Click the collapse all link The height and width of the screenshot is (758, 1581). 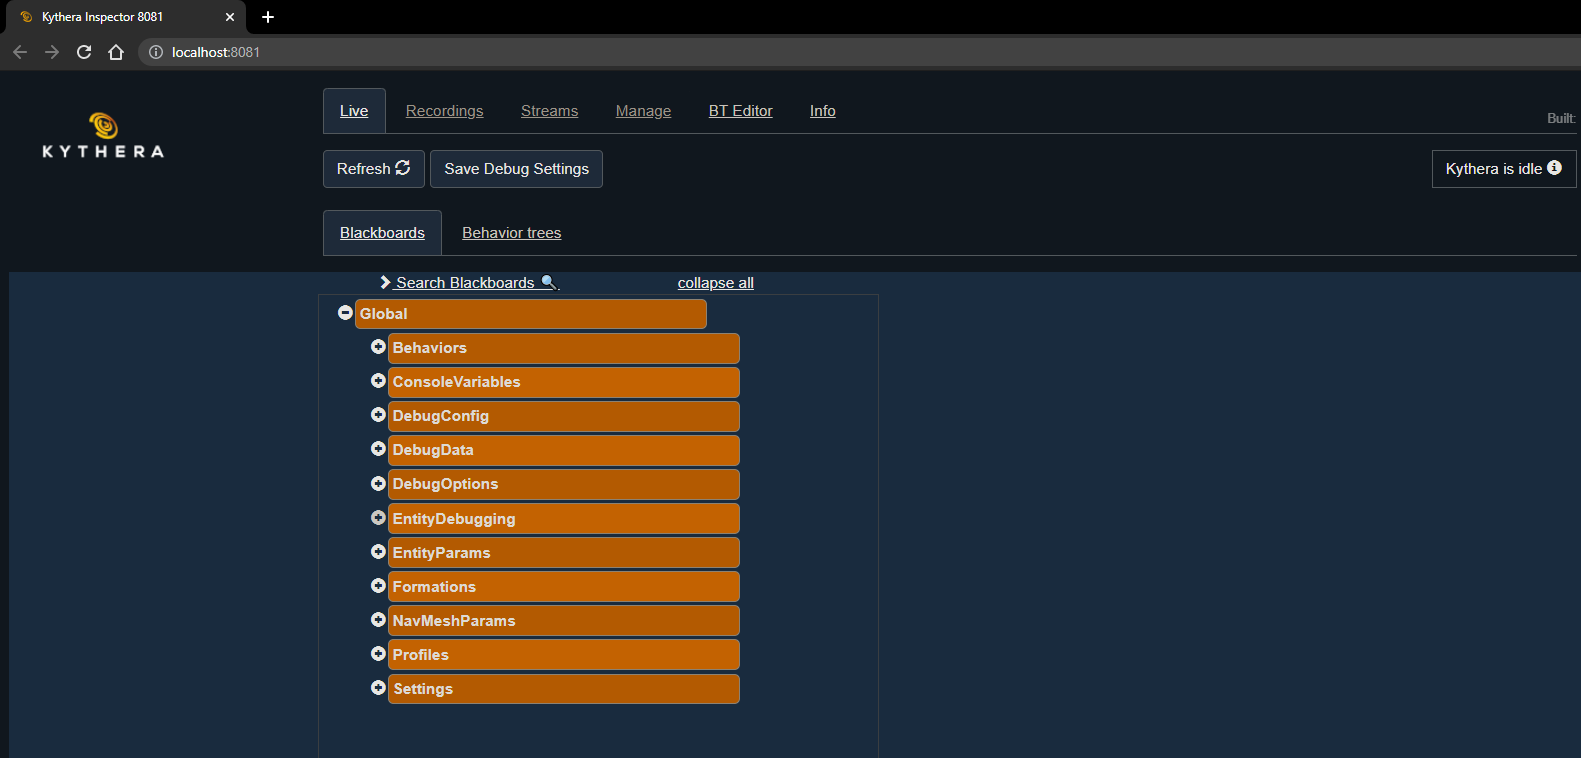(715, 283)
